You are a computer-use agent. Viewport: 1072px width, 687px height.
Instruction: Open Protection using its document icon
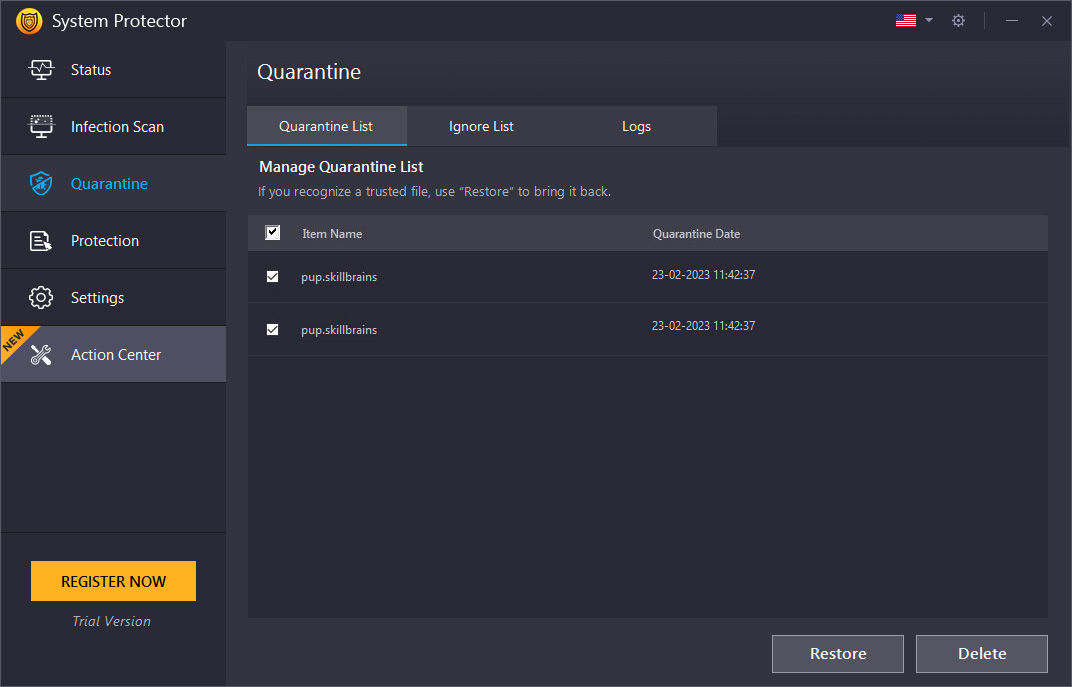(x=41, y=240)
